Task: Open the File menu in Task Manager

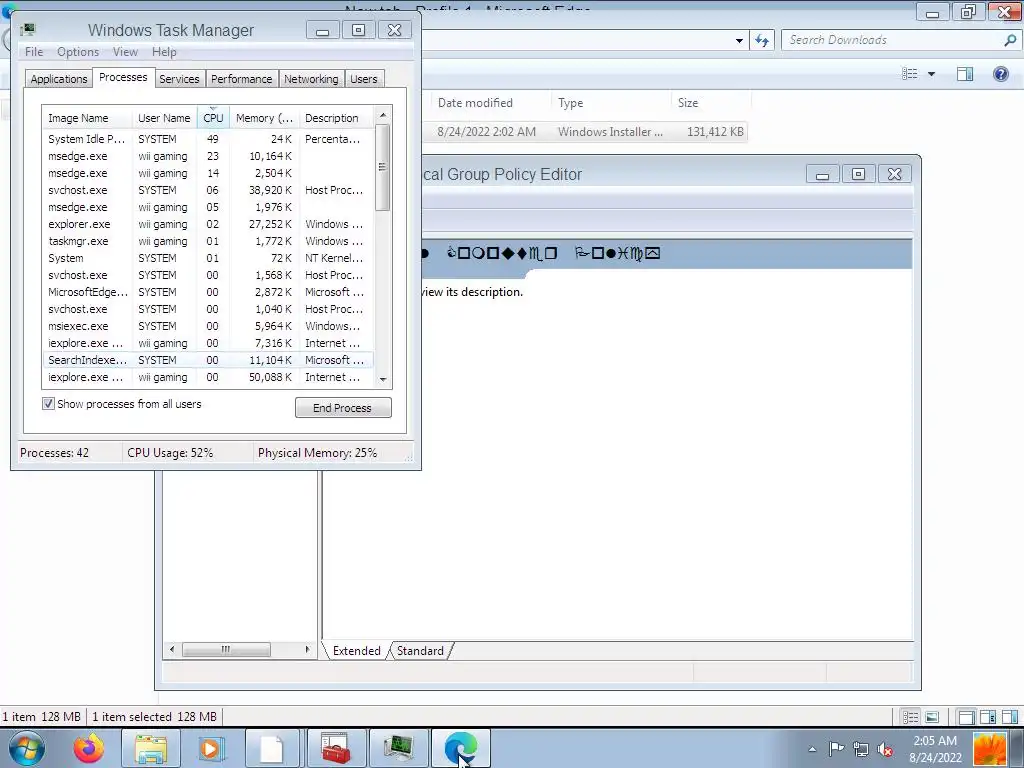Action: click(x=34, y=52)
